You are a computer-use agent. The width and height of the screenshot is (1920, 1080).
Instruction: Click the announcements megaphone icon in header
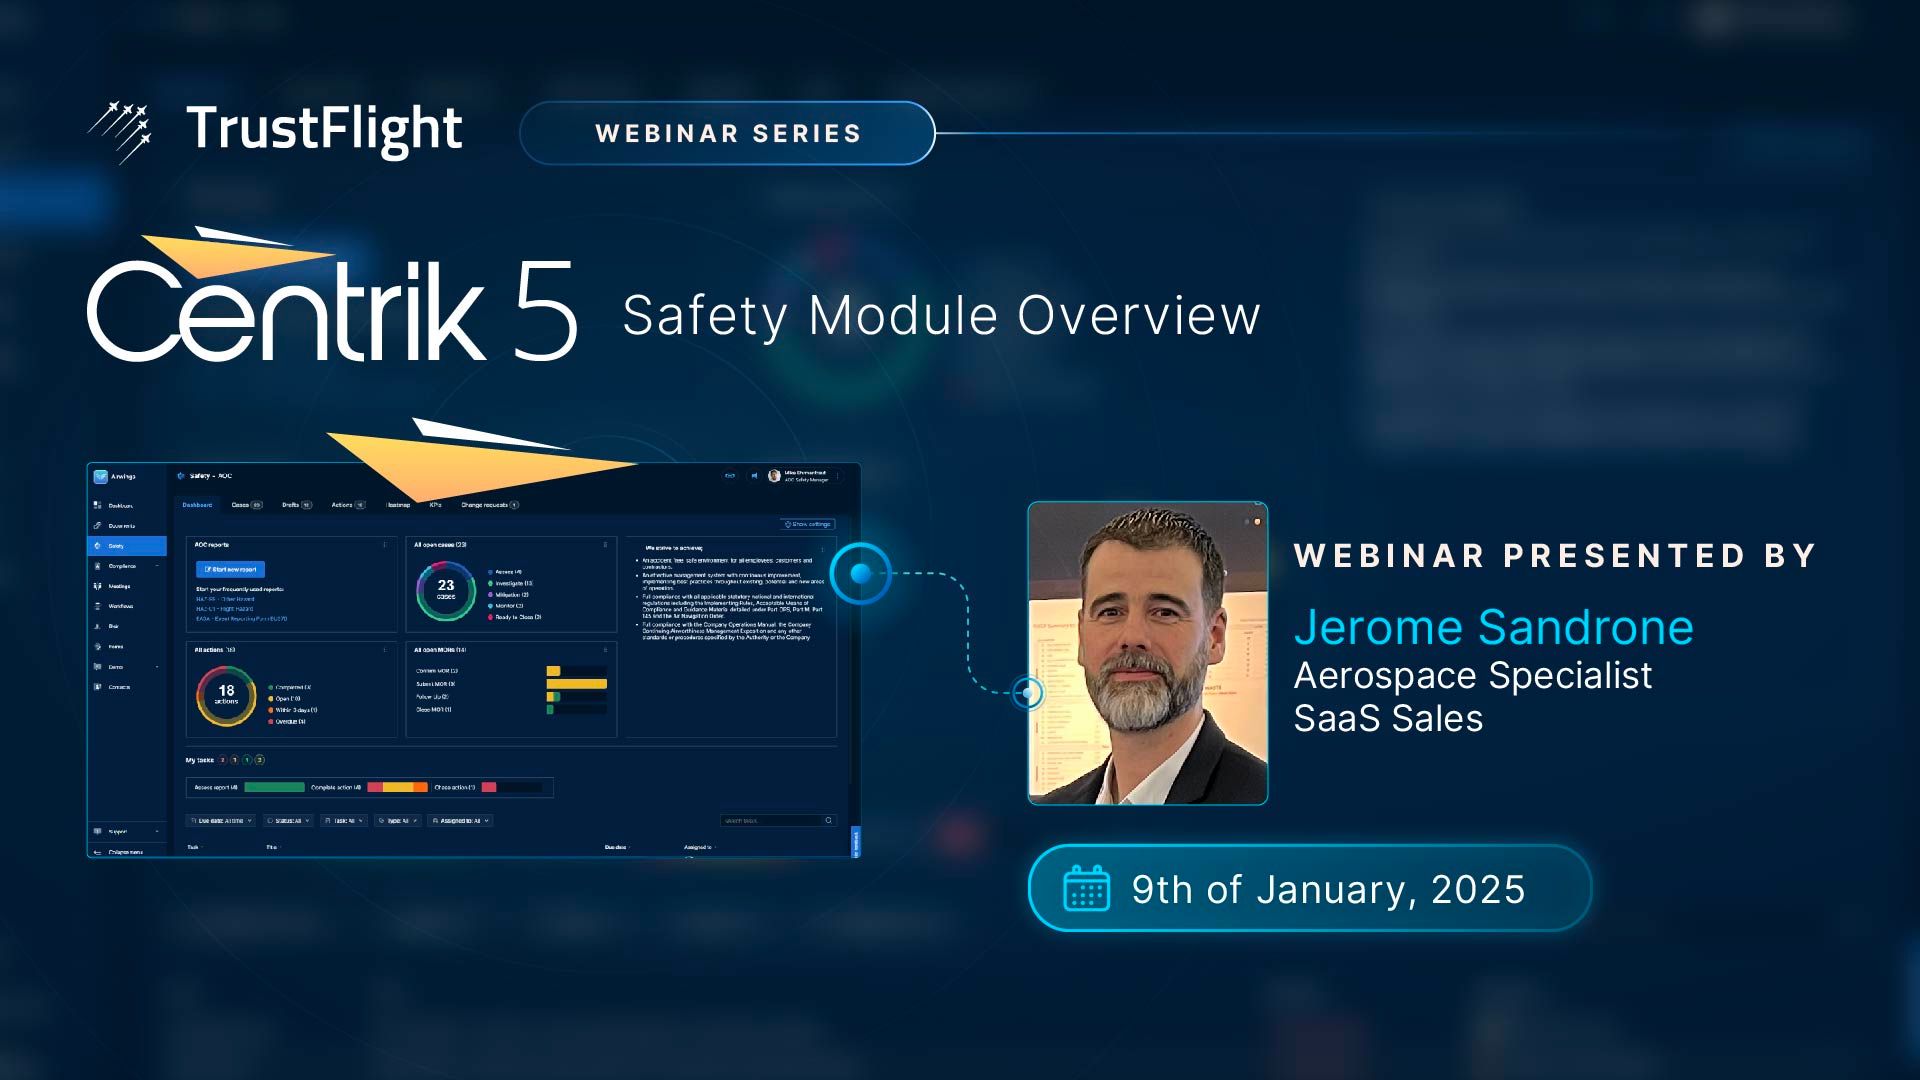[x=754, y=476]
